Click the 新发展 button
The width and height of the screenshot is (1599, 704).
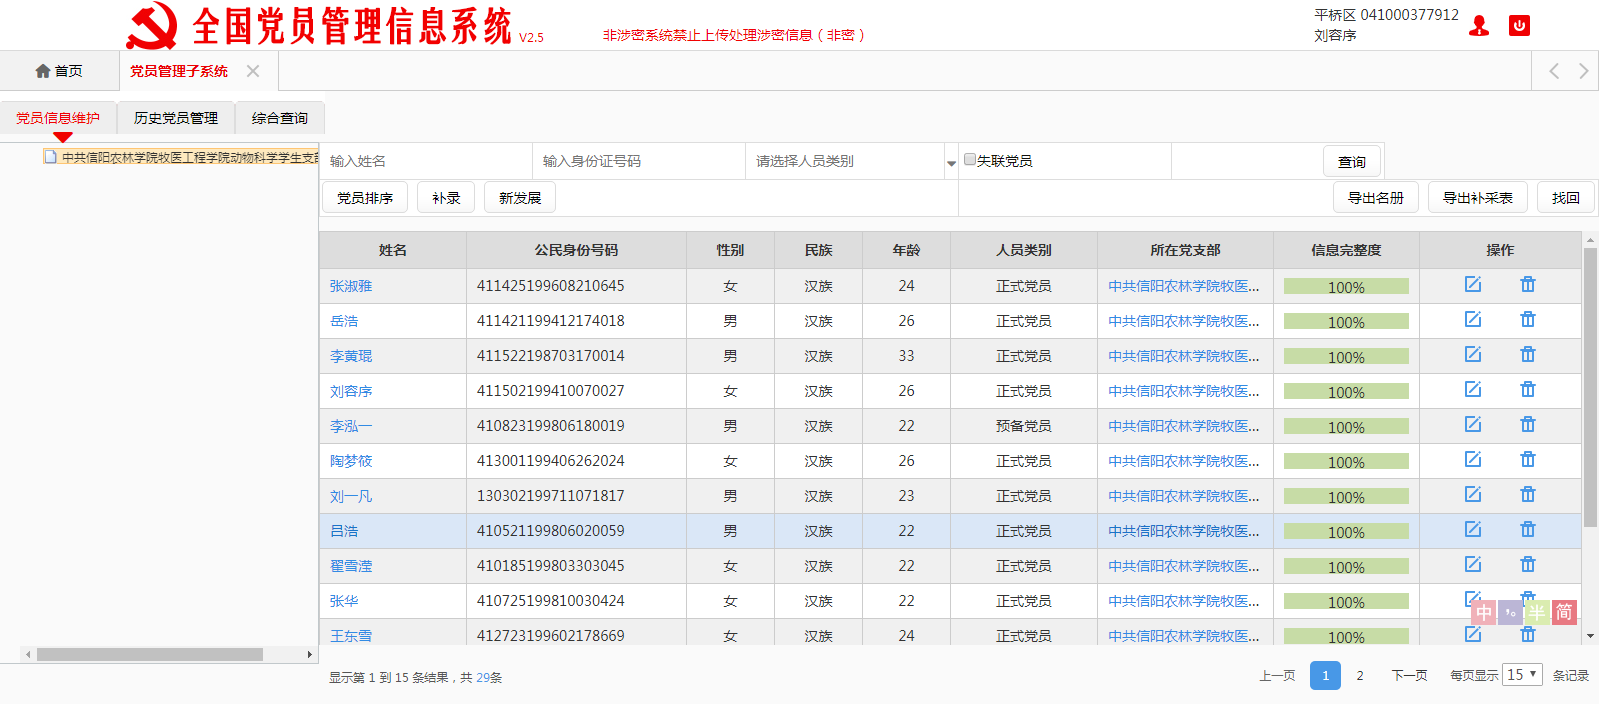(520, 198)
